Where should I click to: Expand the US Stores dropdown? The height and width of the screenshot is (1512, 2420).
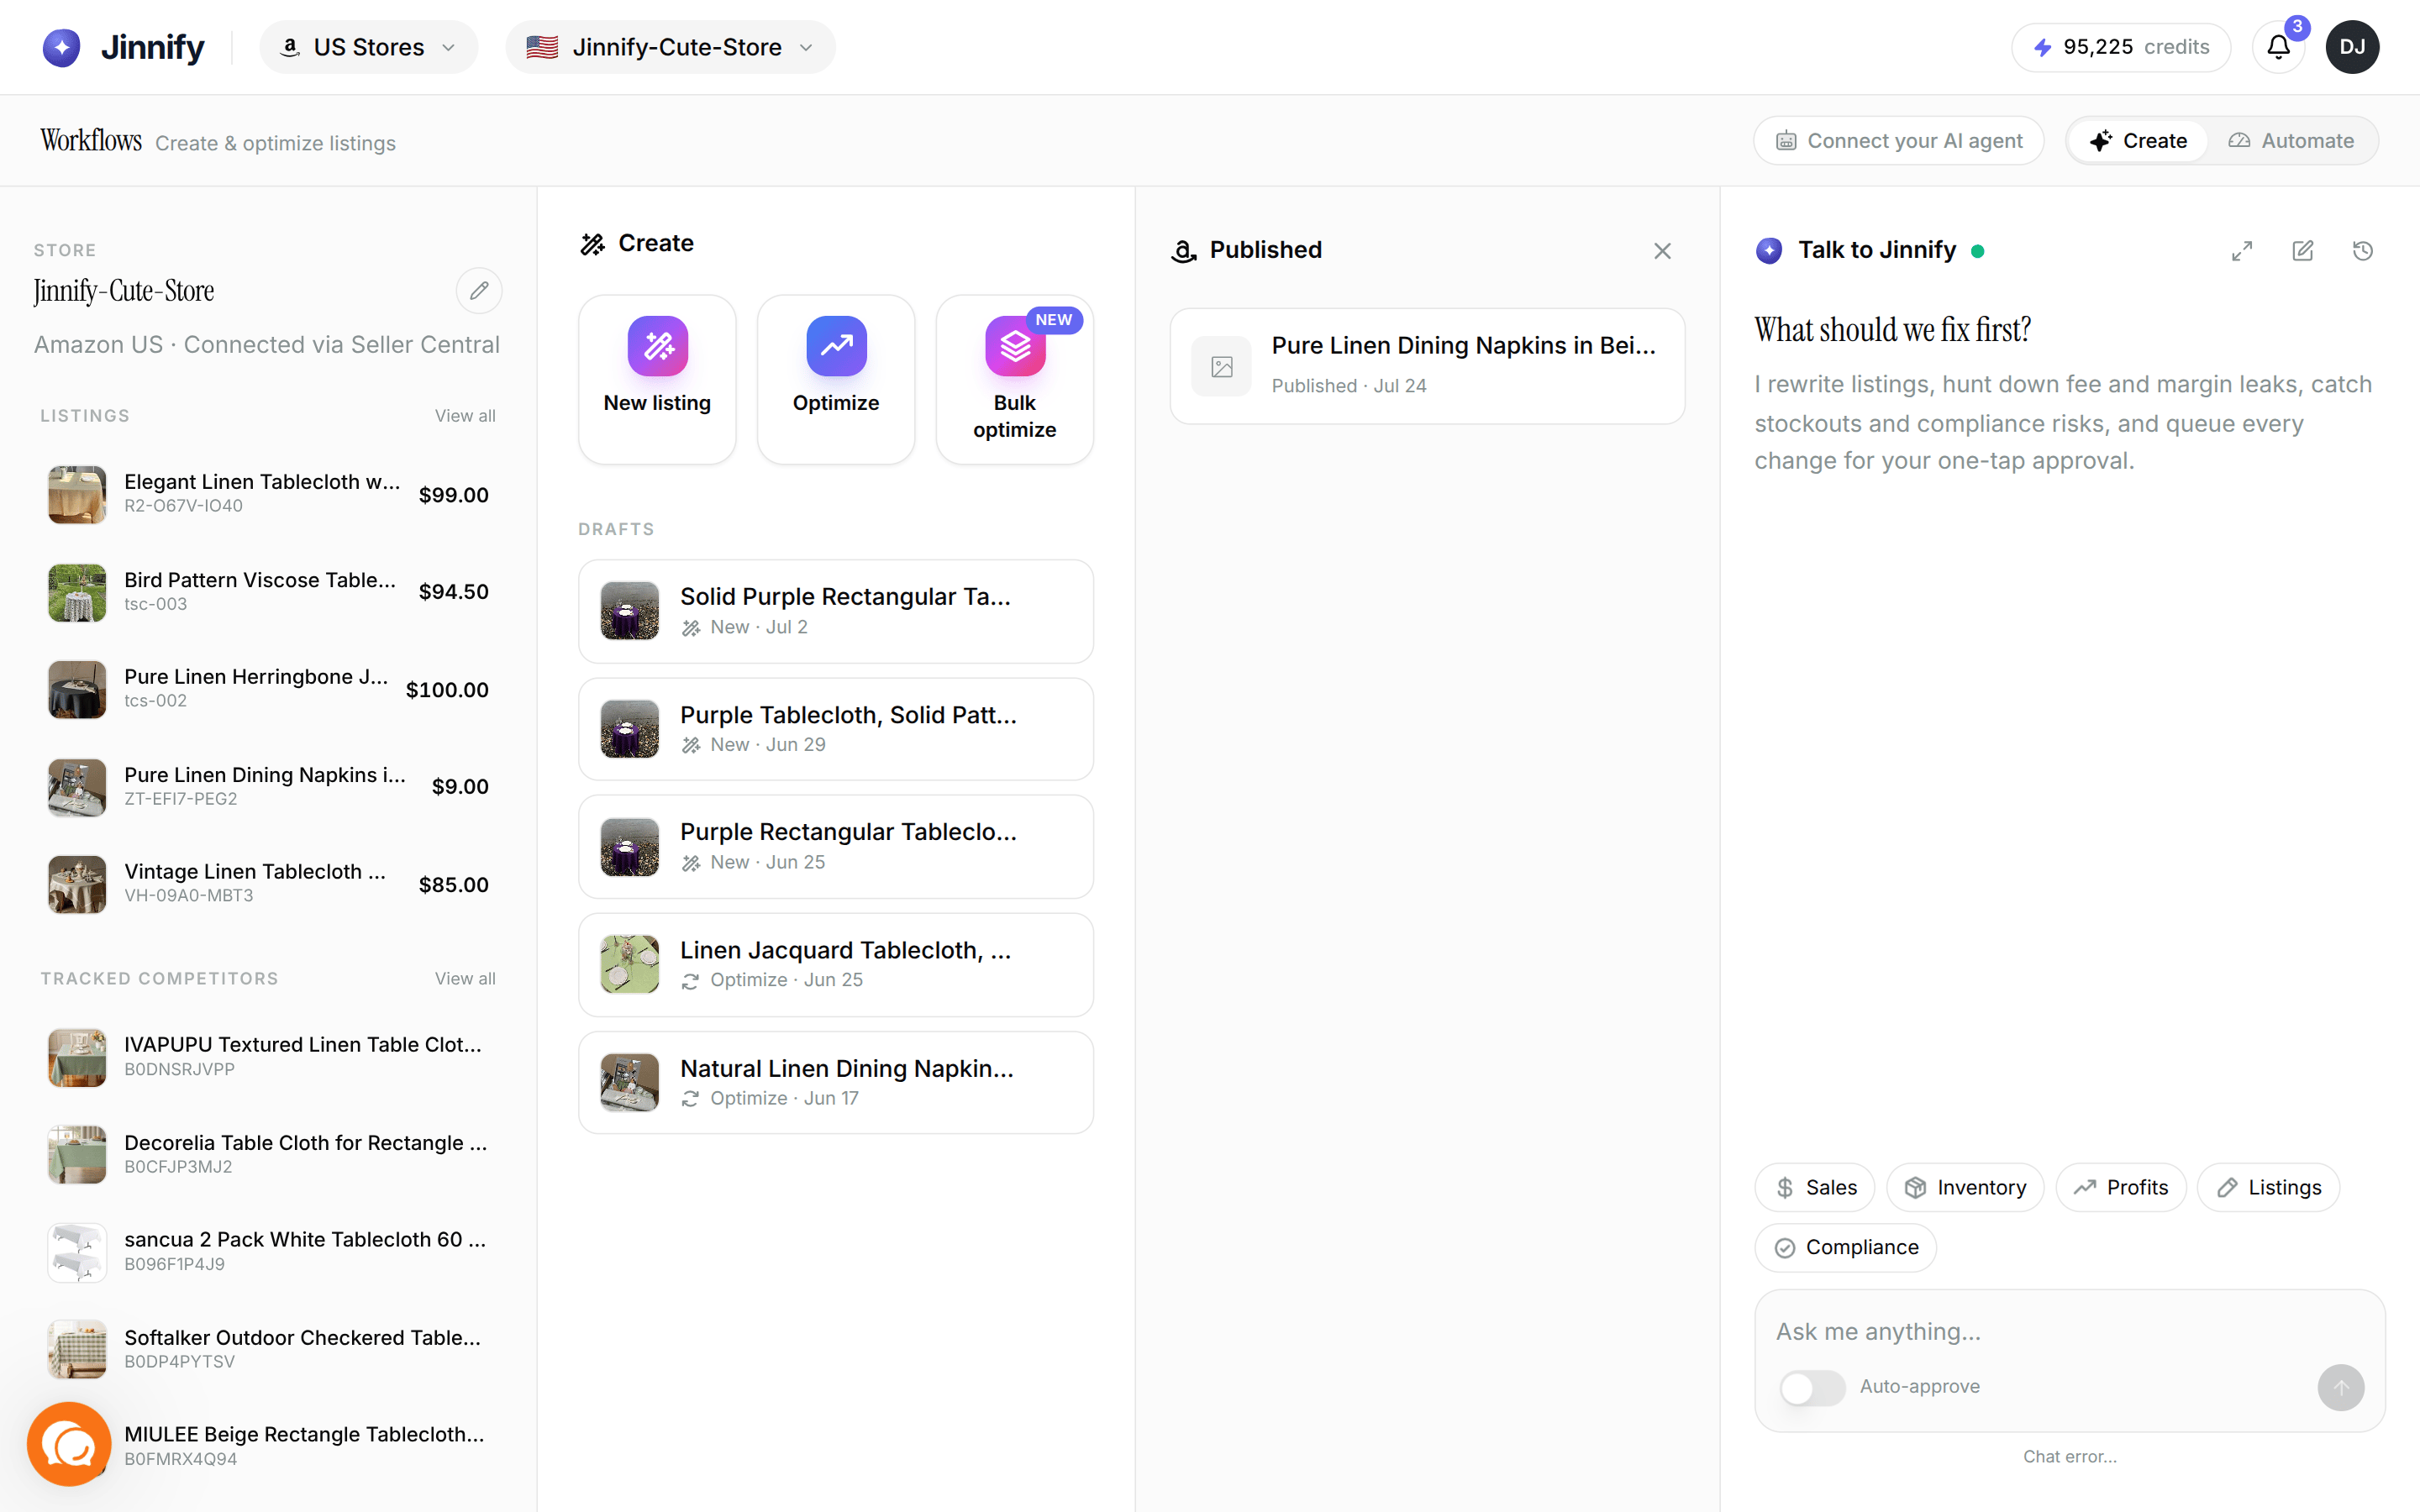[x=368, y=47]
